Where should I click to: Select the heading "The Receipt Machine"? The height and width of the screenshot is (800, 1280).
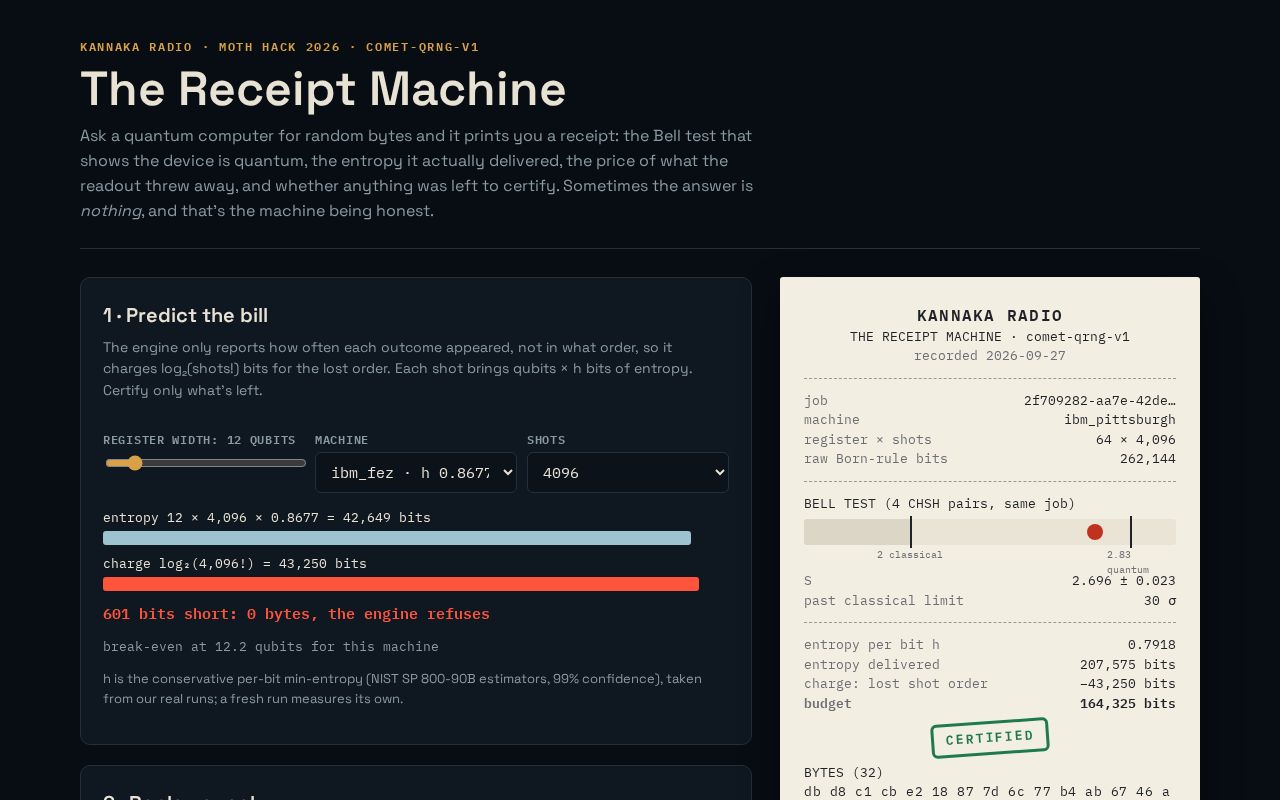click(x=323, y=89)
